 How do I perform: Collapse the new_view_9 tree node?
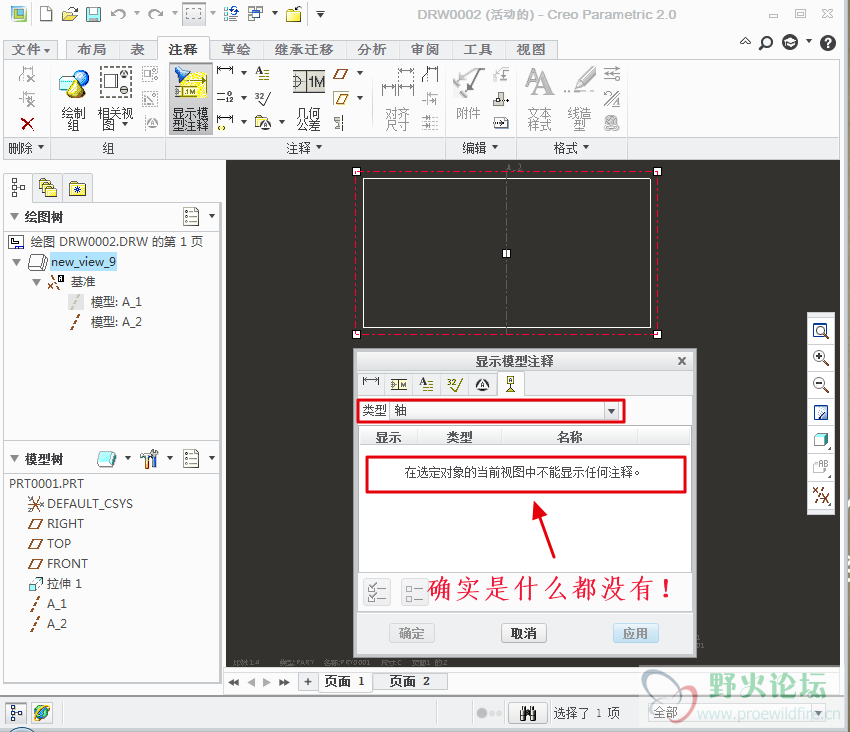point(17,262)
